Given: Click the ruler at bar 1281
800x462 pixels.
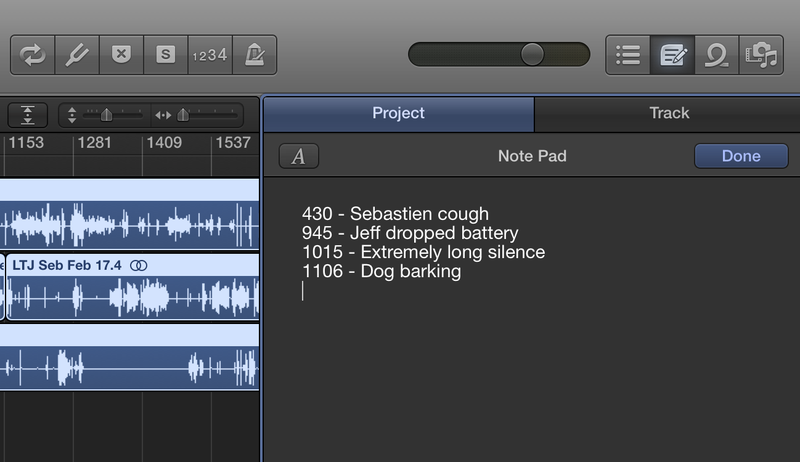Looking at the screenshot, I should (94, 143).
